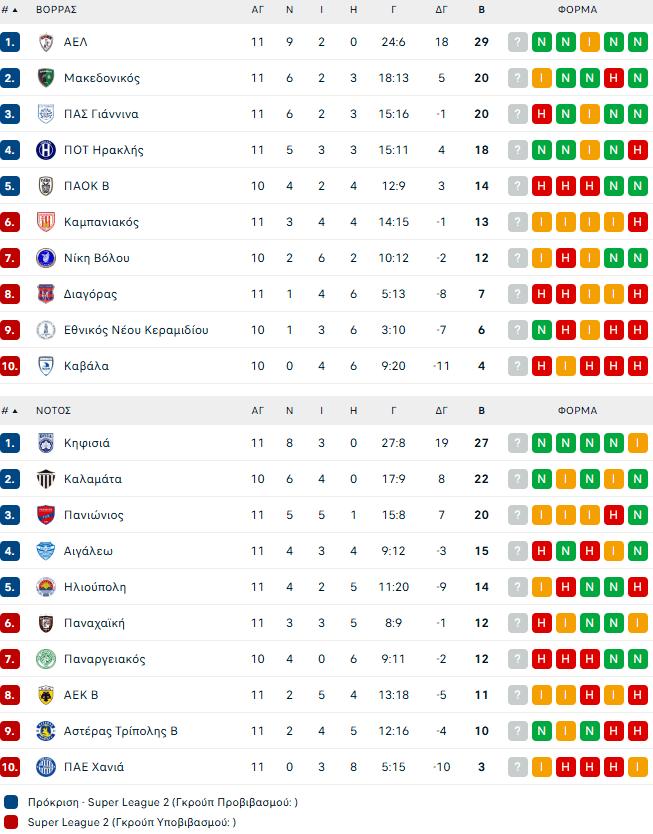653x834 pixels.
Task: Click the ΝΟΤΟΣ group header label
Action: click(53, 410)
